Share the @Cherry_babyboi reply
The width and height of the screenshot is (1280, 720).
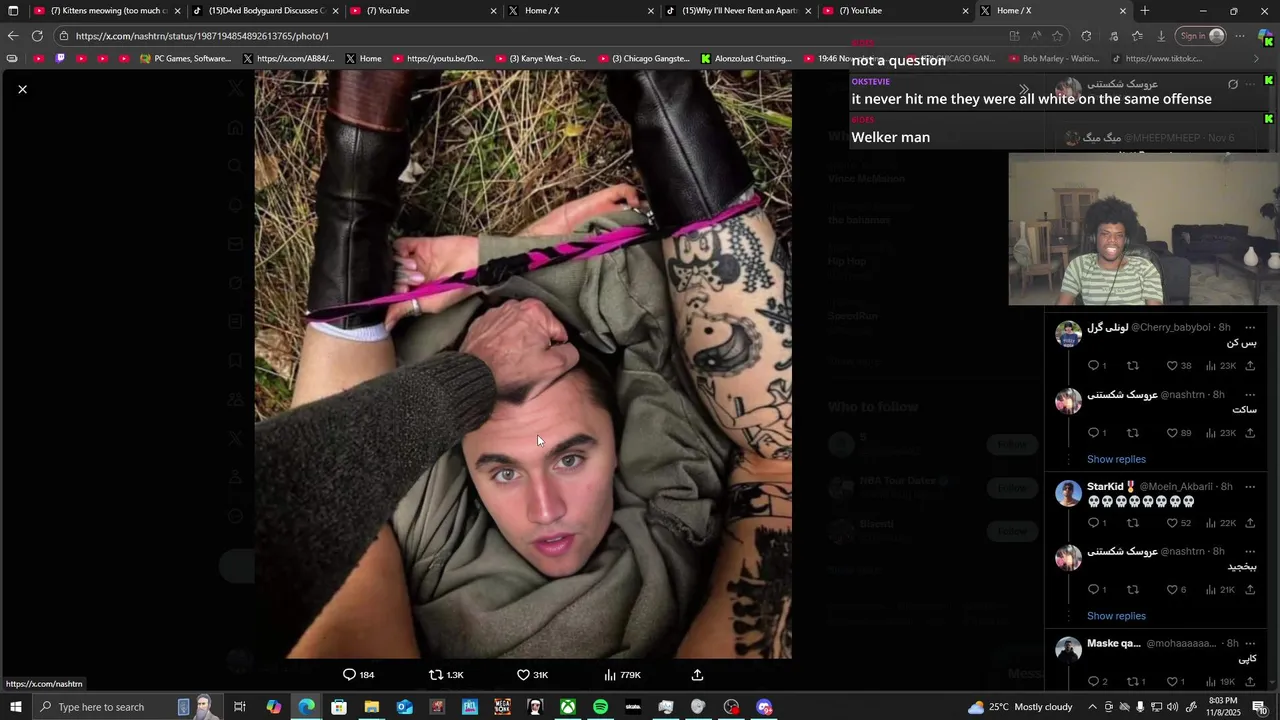point(1250,366)
